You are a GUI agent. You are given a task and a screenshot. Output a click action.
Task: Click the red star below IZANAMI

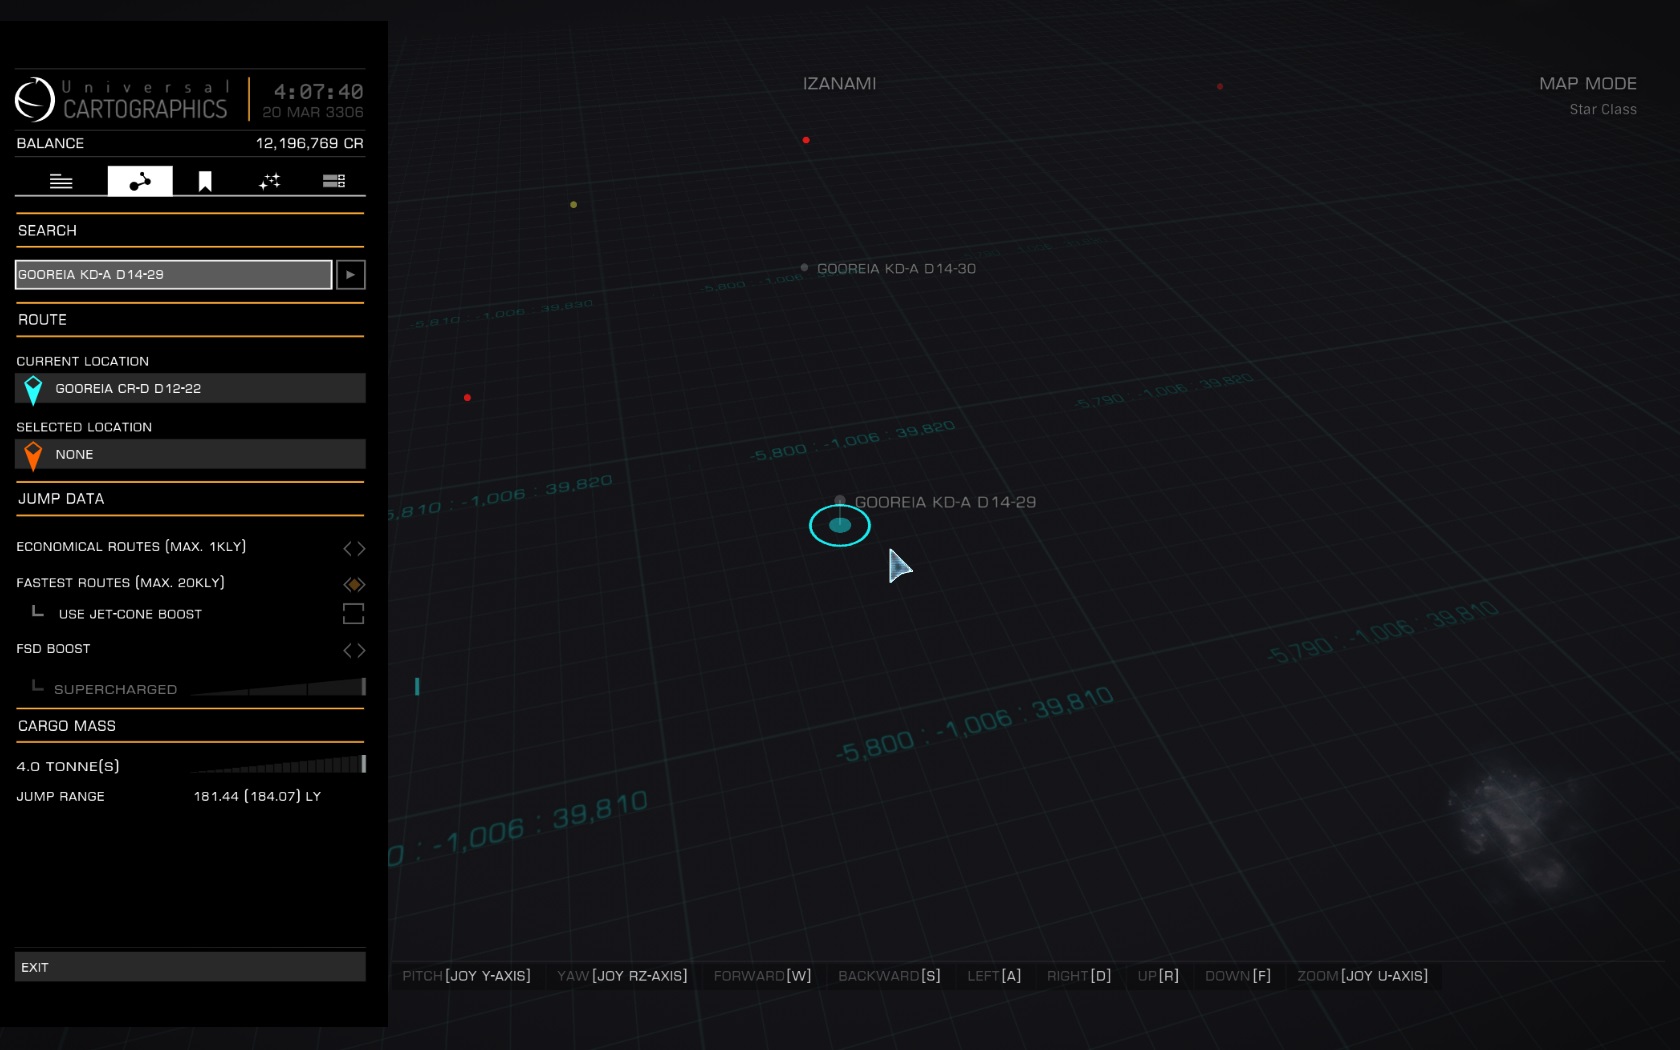(x=806, y=140)
